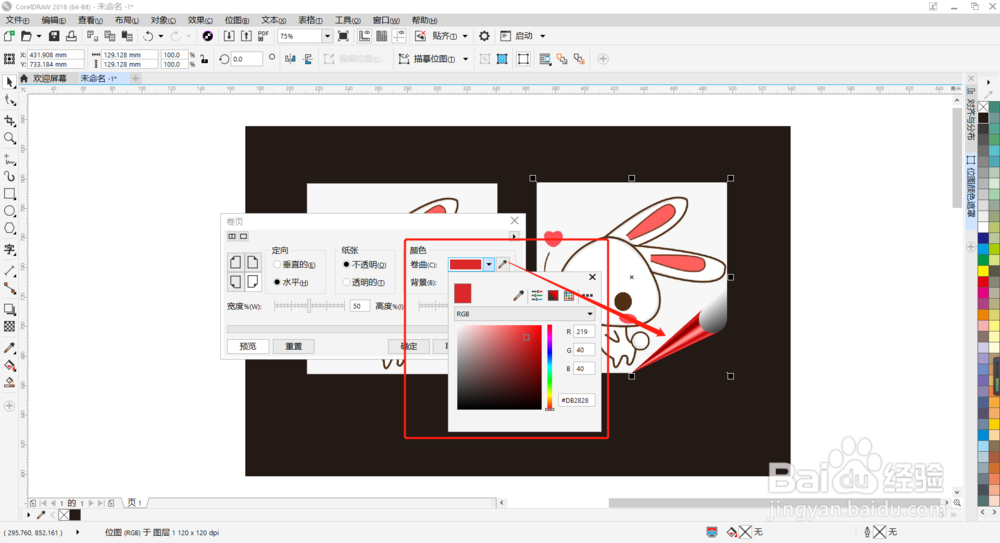This screenshot has width=1000, height=543.
Task: Toggle the lock ratio padlock
Action: pyautogui.click(x=204, y=59)
